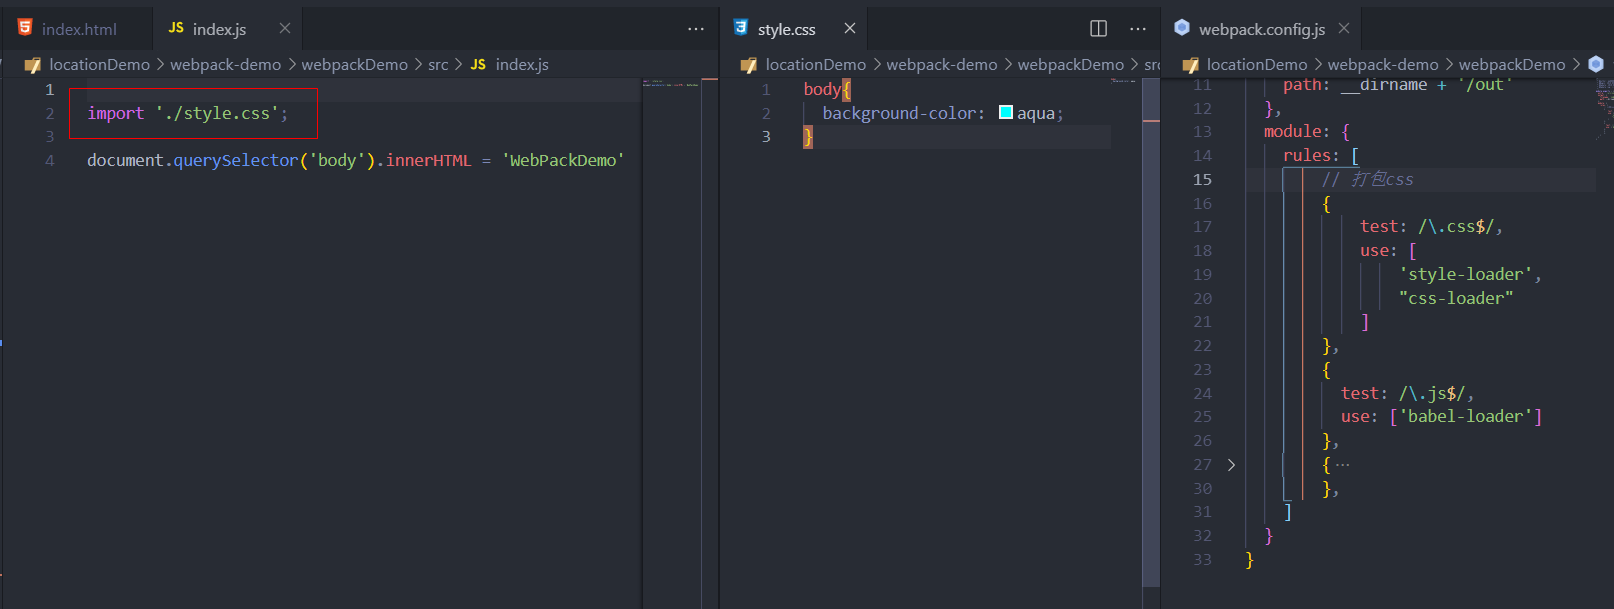
Task: Close the style.css editor tab
Action: tap(850, 28)
